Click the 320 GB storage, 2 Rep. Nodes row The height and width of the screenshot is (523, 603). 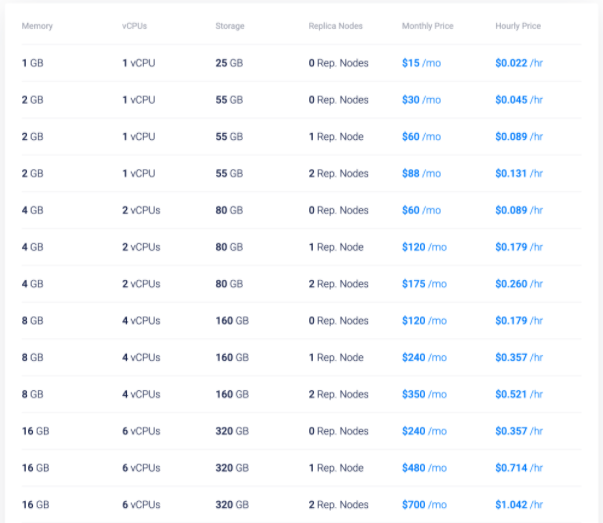(x=301, y=505)
